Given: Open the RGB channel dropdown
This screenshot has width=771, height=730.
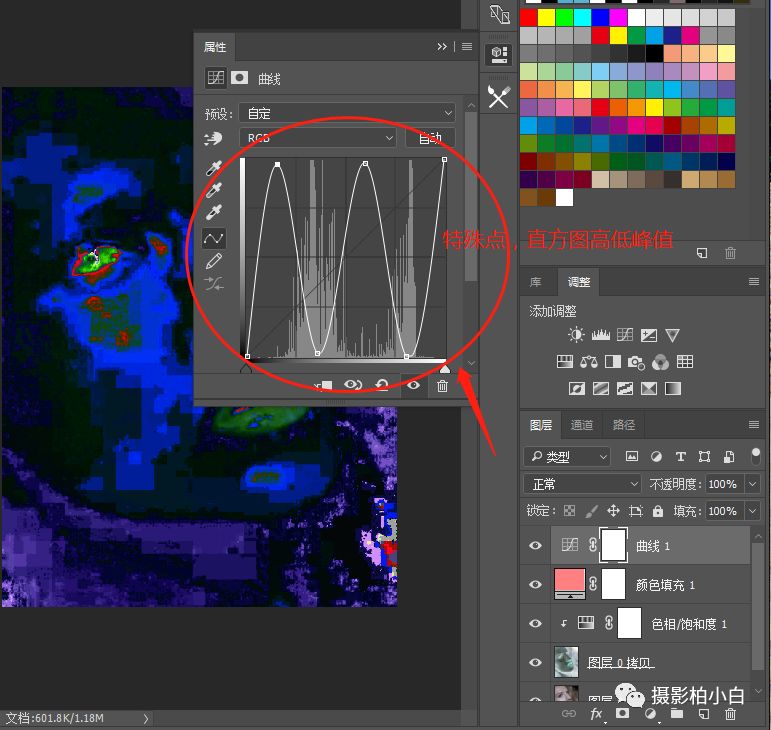Looking at the screenshot, I should pos(318,138).
